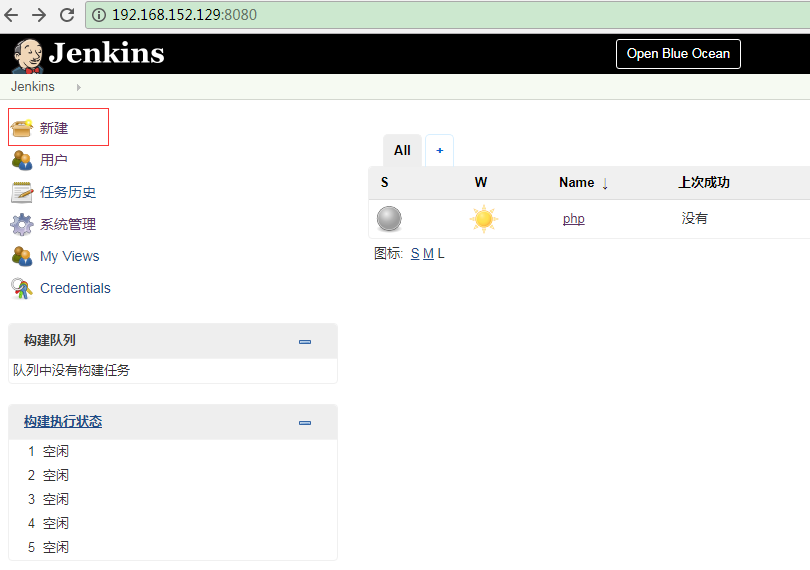Add a new view with plus tab
Viewport: 810px width, 570px height.
pos(440,150)
